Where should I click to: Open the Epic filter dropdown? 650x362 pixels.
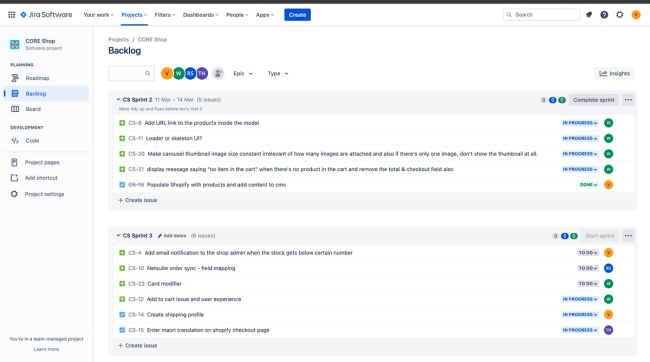pos(243,73)
